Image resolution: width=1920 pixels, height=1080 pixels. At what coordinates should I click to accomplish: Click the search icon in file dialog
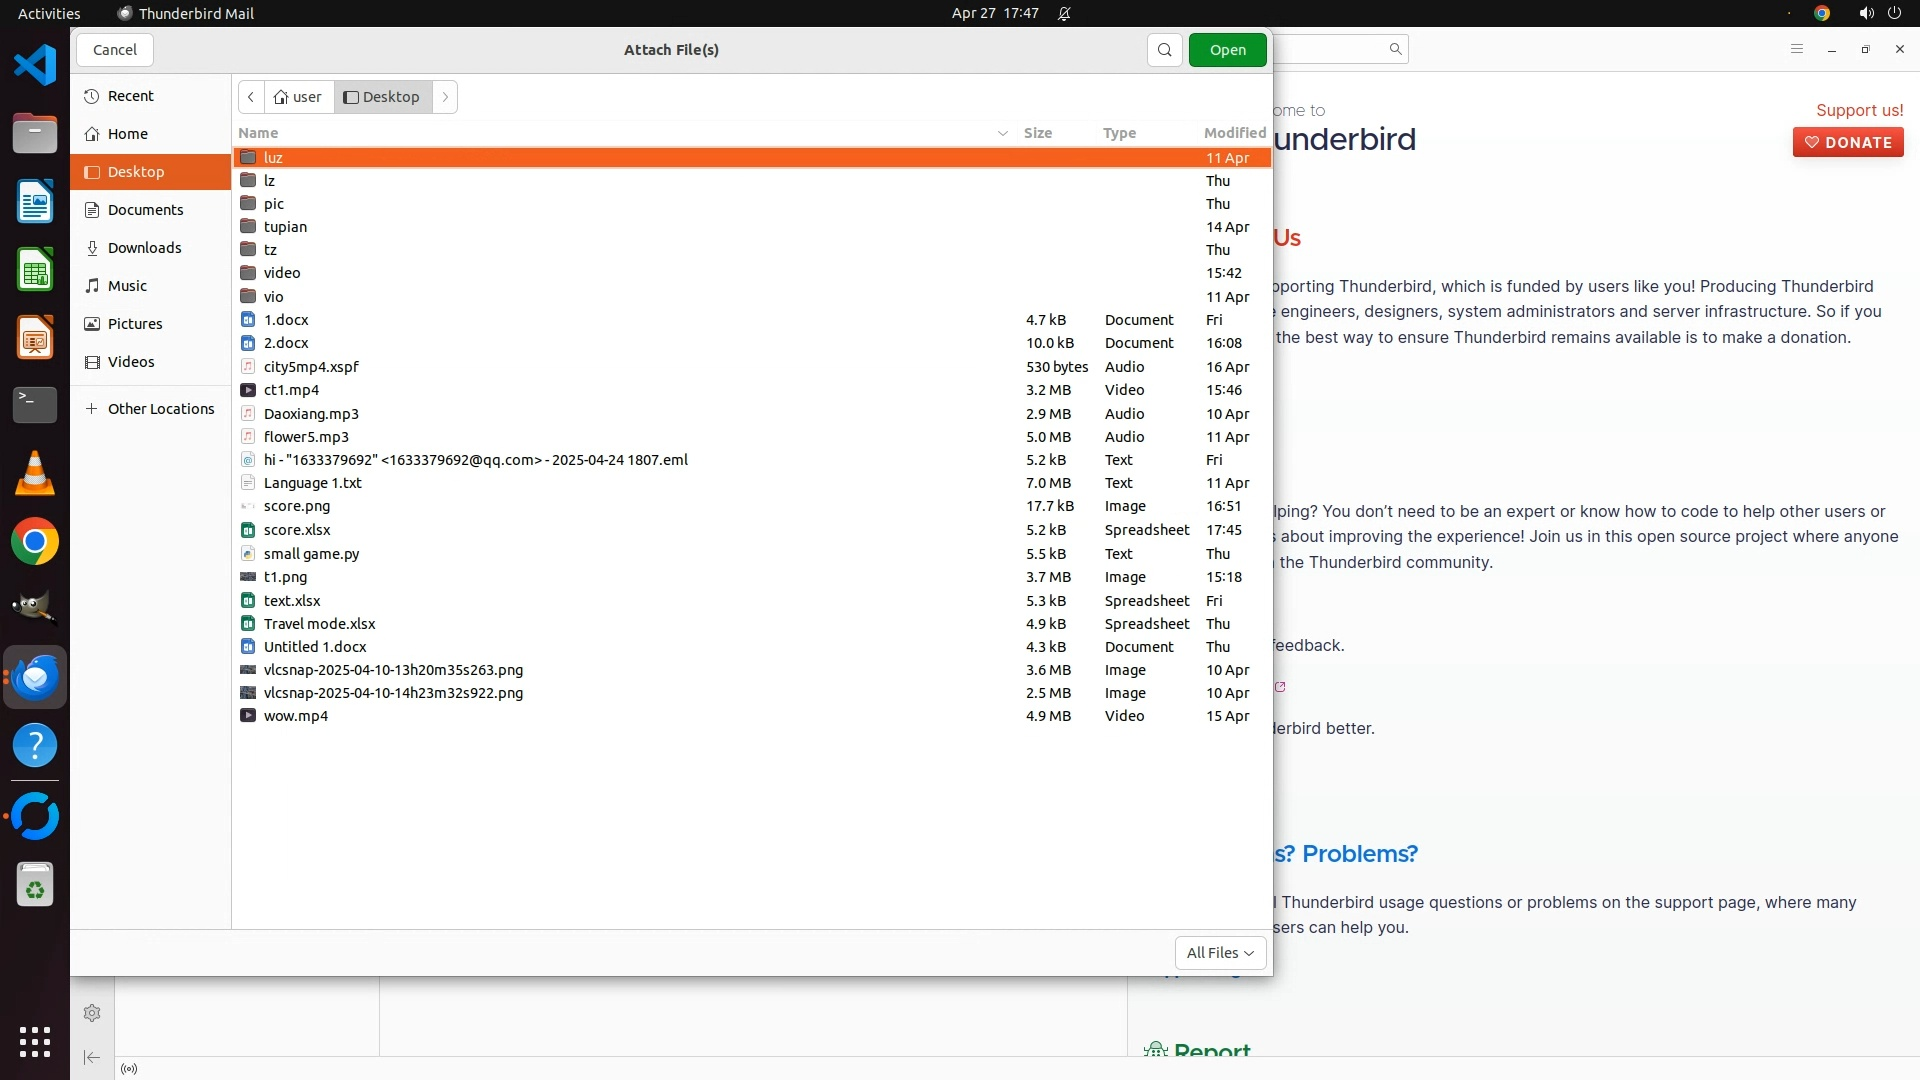tap(1164, 50)
